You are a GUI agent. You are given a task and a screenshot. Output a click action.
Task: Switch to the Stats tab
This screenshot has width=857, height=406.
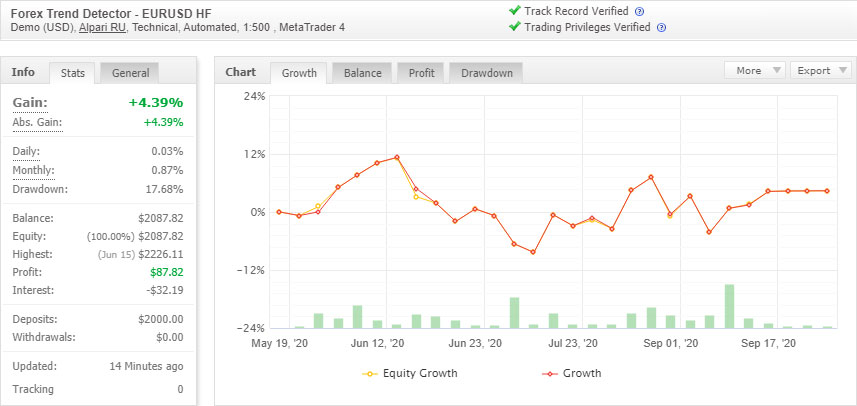tap(72, 73)
